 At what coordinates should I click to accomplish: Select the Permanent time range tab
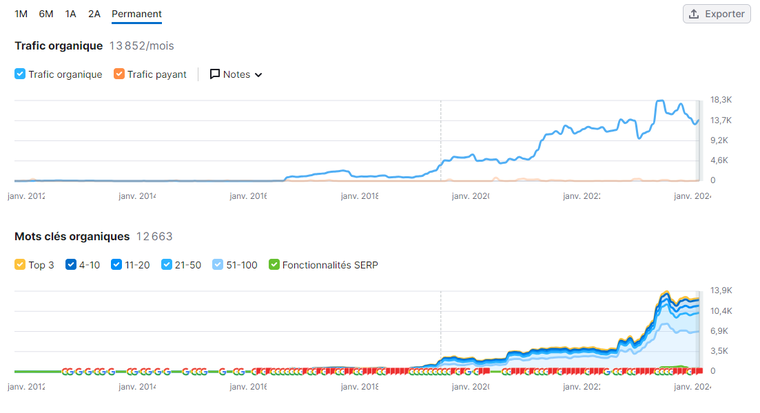(x=136, y=14)
